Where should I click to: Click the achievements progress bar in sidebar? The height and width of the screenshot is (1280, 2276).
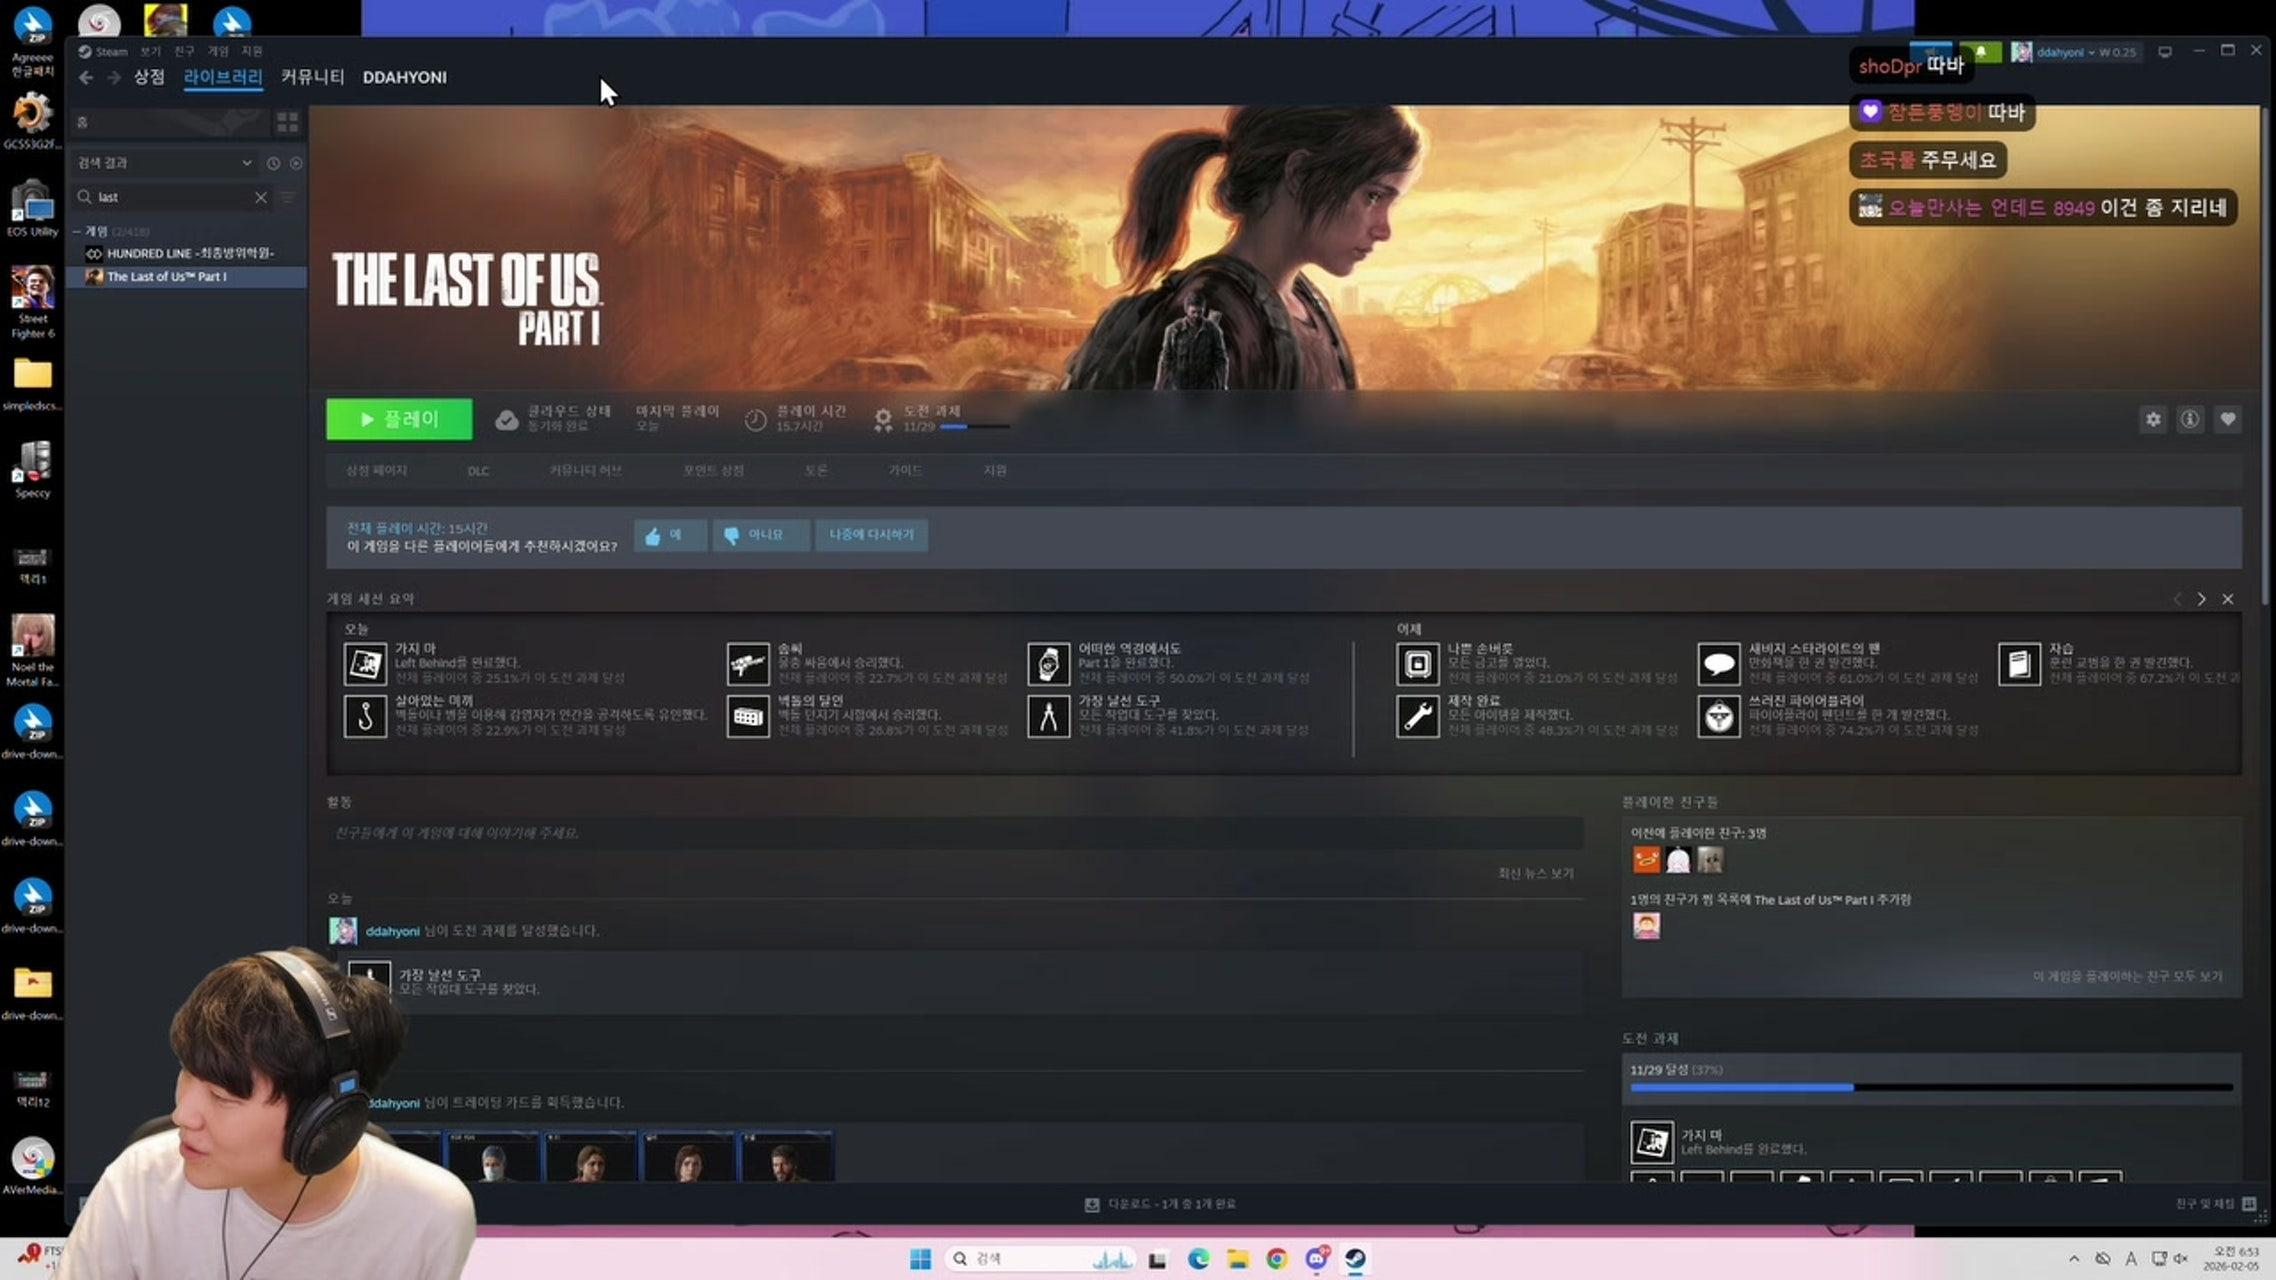1930,1086
